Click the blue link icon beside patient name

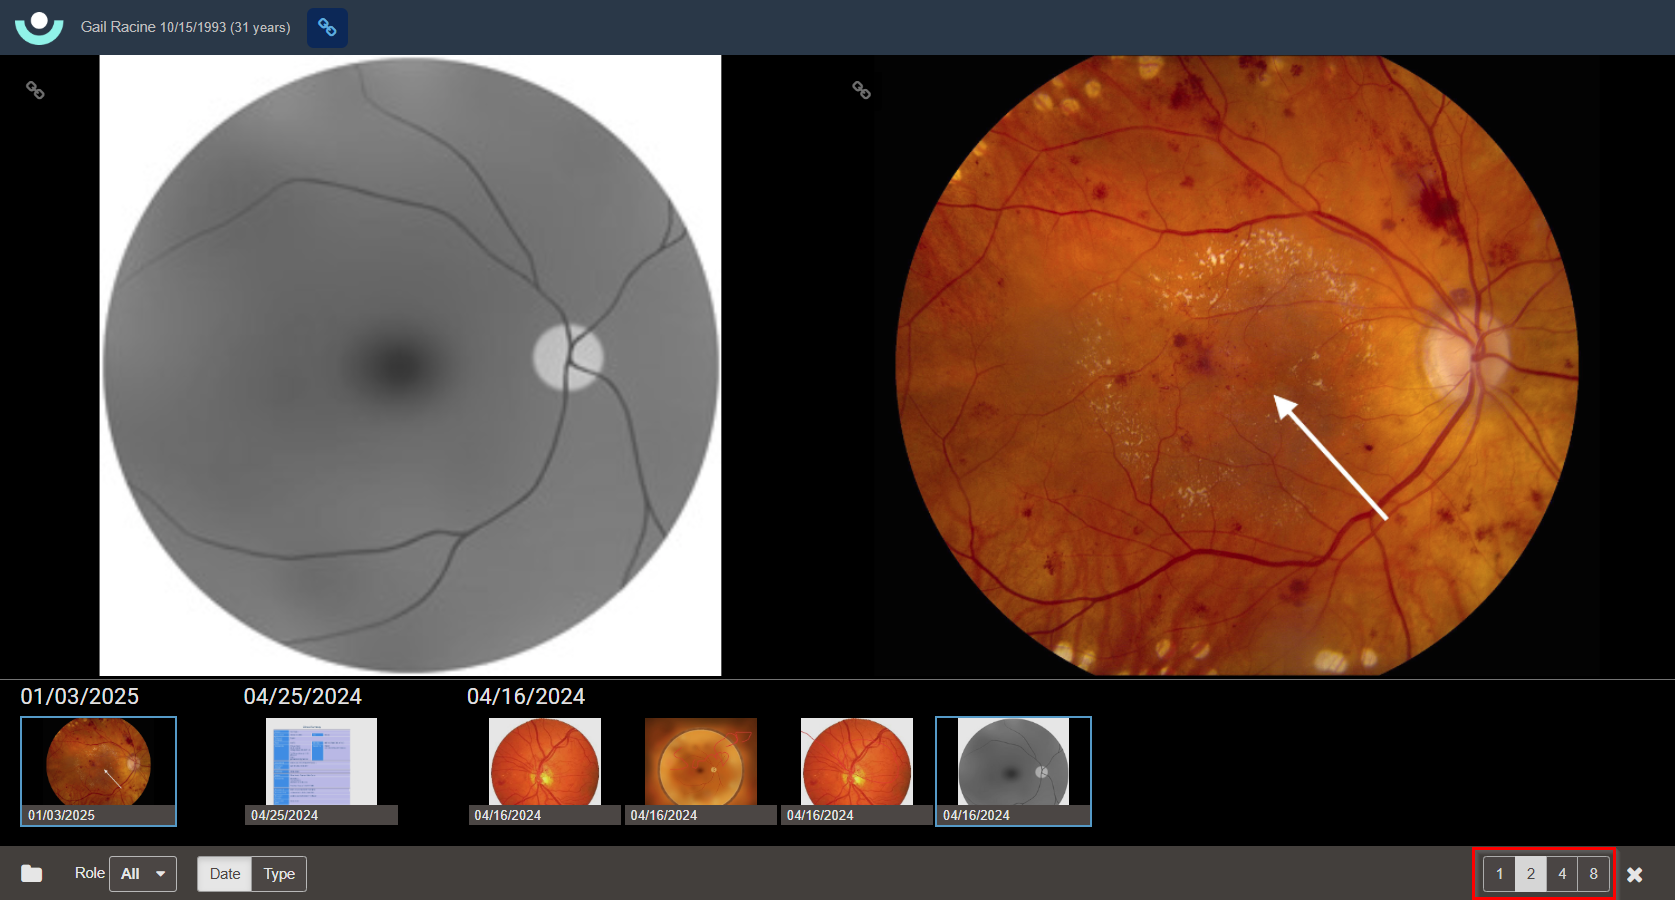pyautogui.click(x=327, y=28)
